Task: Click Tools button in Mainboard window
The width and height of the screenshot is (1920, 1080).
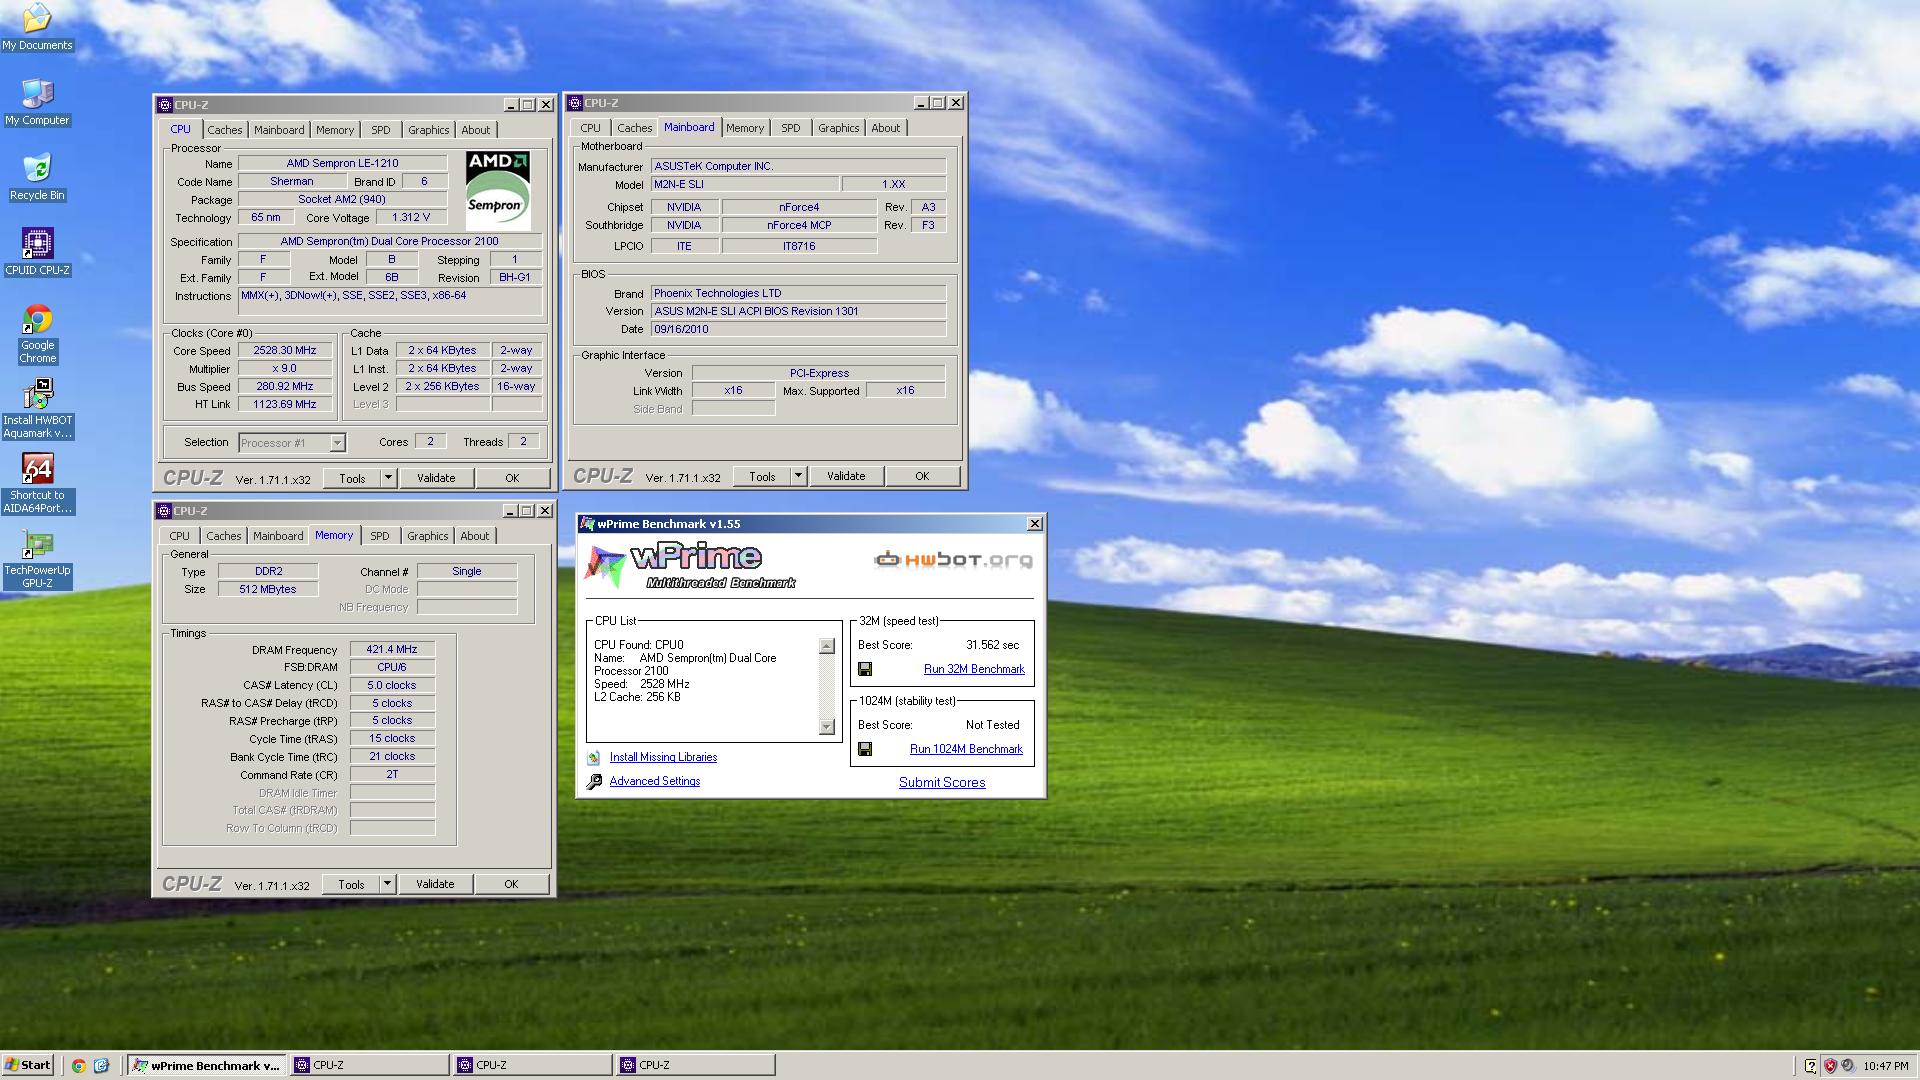Action: coord(762,476)
